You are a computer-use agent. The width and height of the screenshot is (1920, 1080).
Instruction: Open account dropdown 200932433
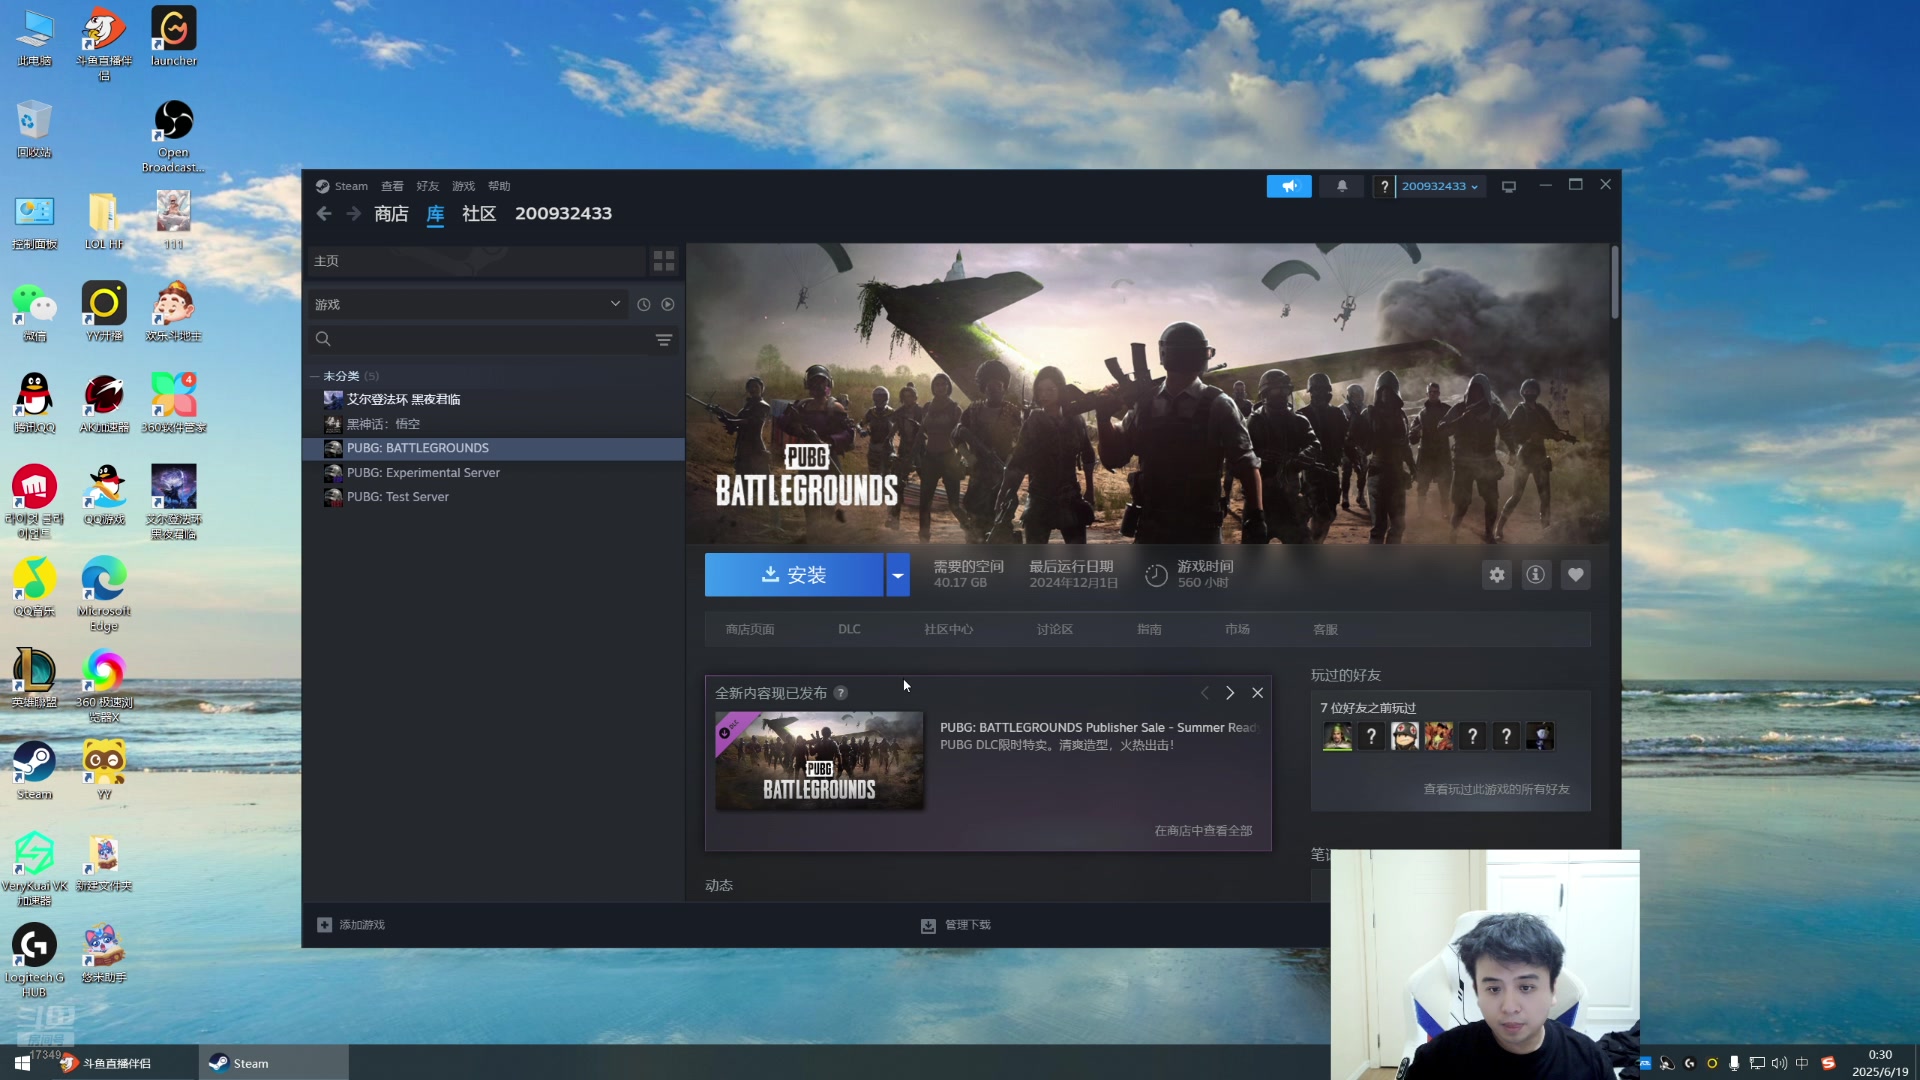[x=1440, y=186]
